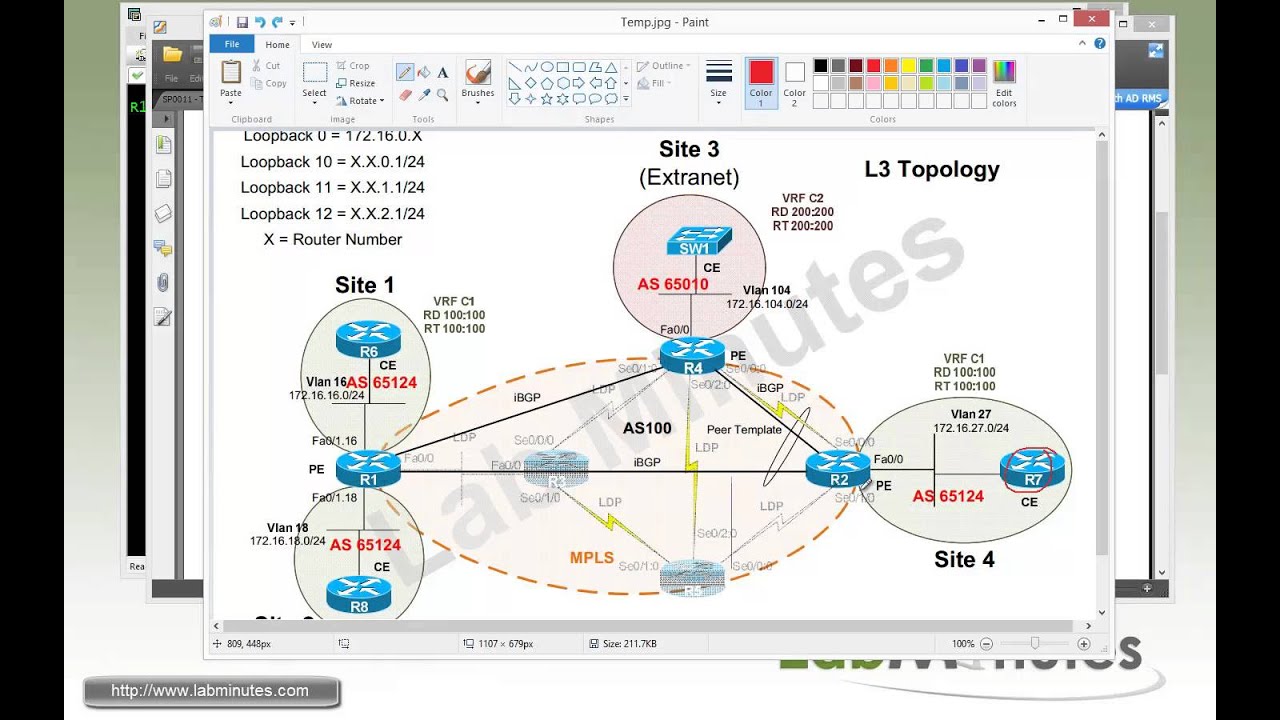This screenshot has height=720, width=1280.
Task: Pick the green color swatch
Action: point(927,66)
